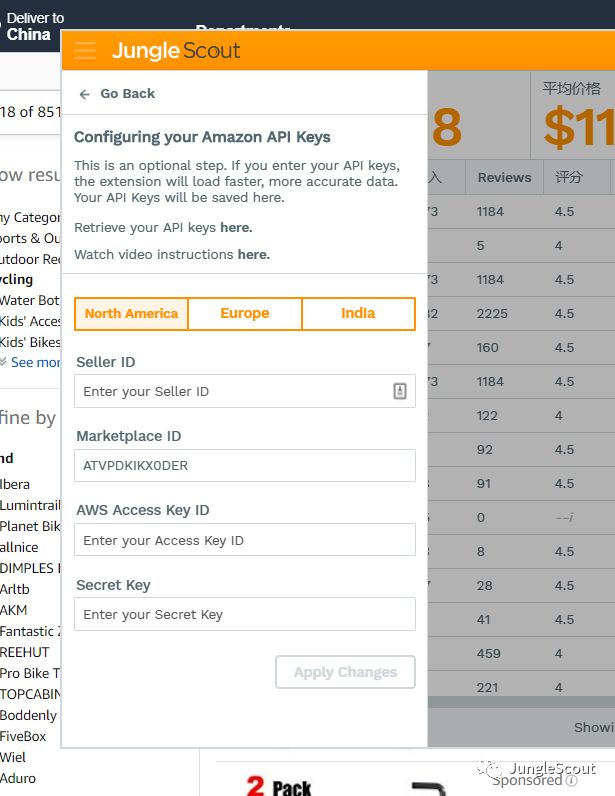The image size is (615, 796).
Task: Sort by the Reviews column header
Action: coord(504,178)
